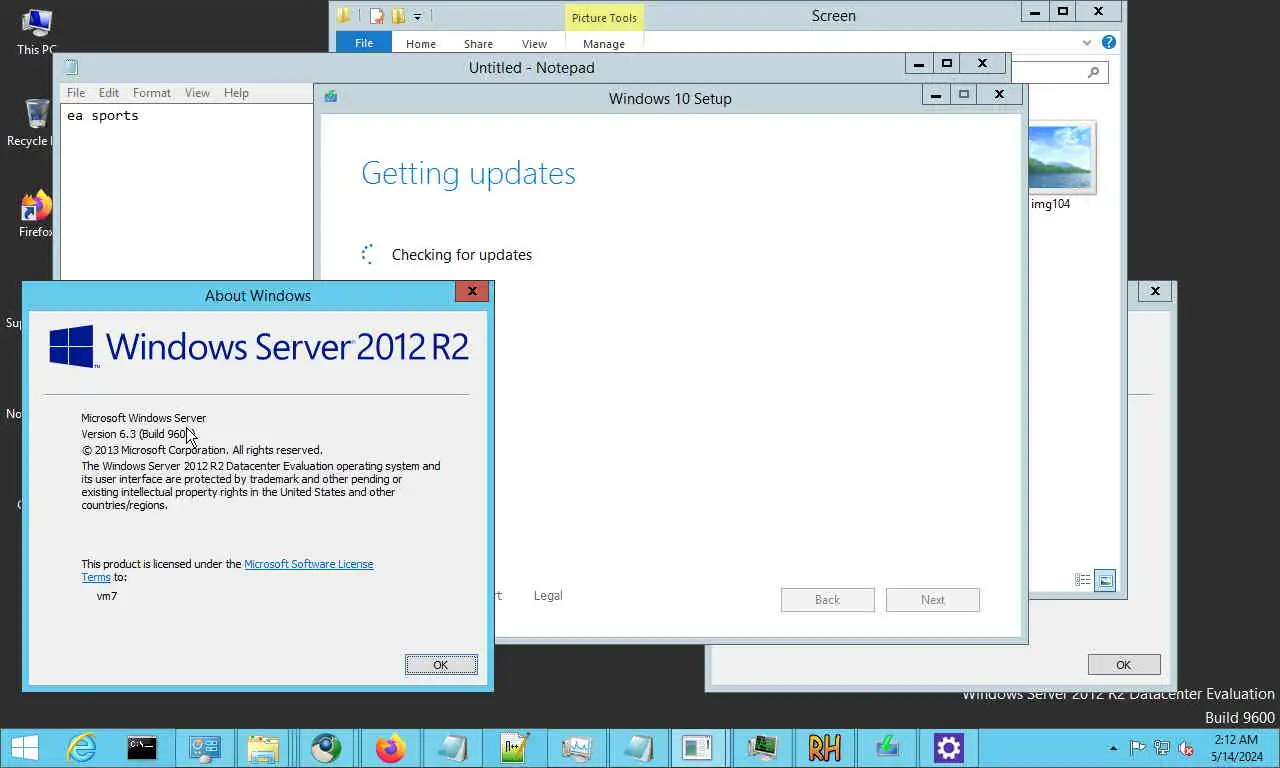Show hidden tray icons arrow

pyautogui.click(x=1114, y=748)
